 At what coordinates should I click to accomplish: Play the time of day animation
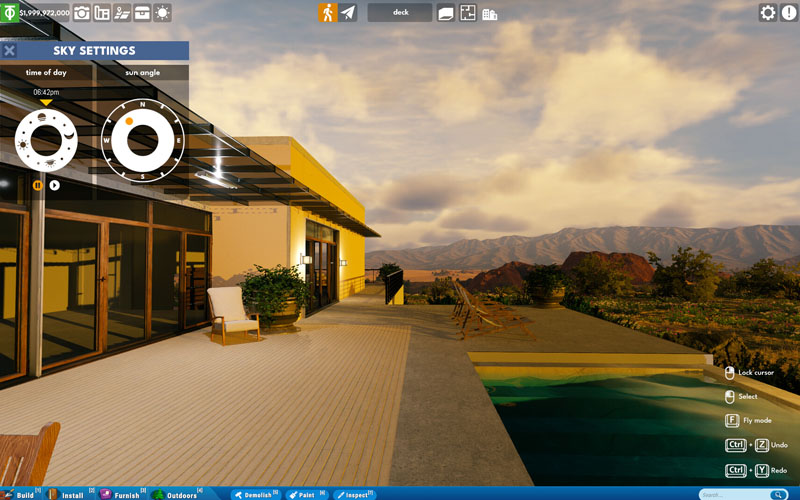pyautogui.click(x=55, y=185)
